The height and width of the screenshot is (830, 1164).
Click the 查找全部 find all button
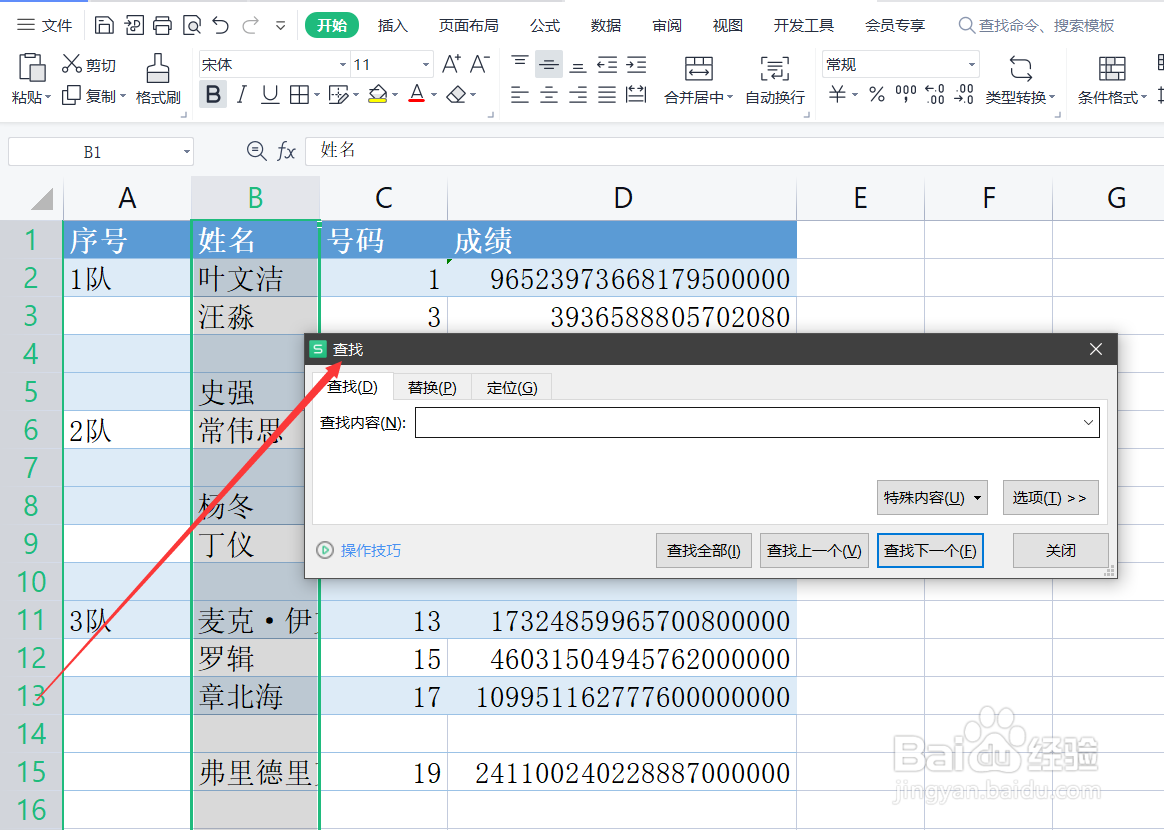pyautogui.click(x=703, y=550)
